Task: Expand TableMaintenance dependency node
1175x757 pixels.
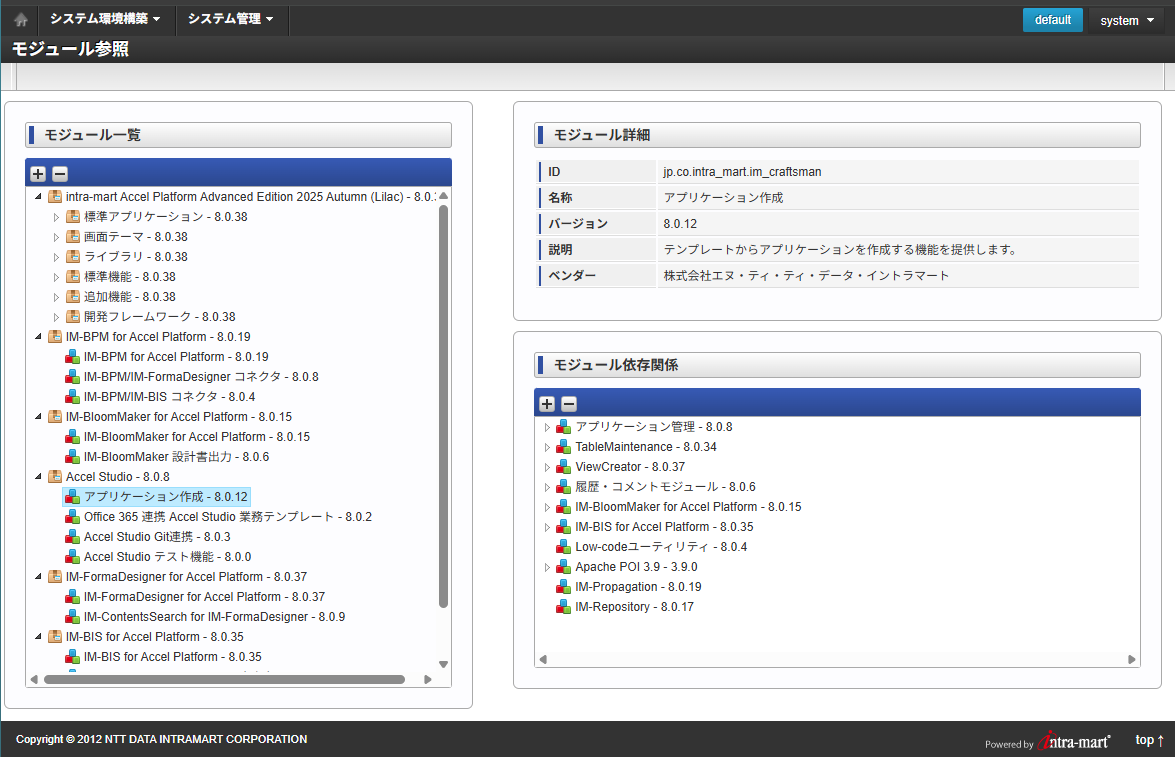Action: pyautogui.click(x=547, y=447)
